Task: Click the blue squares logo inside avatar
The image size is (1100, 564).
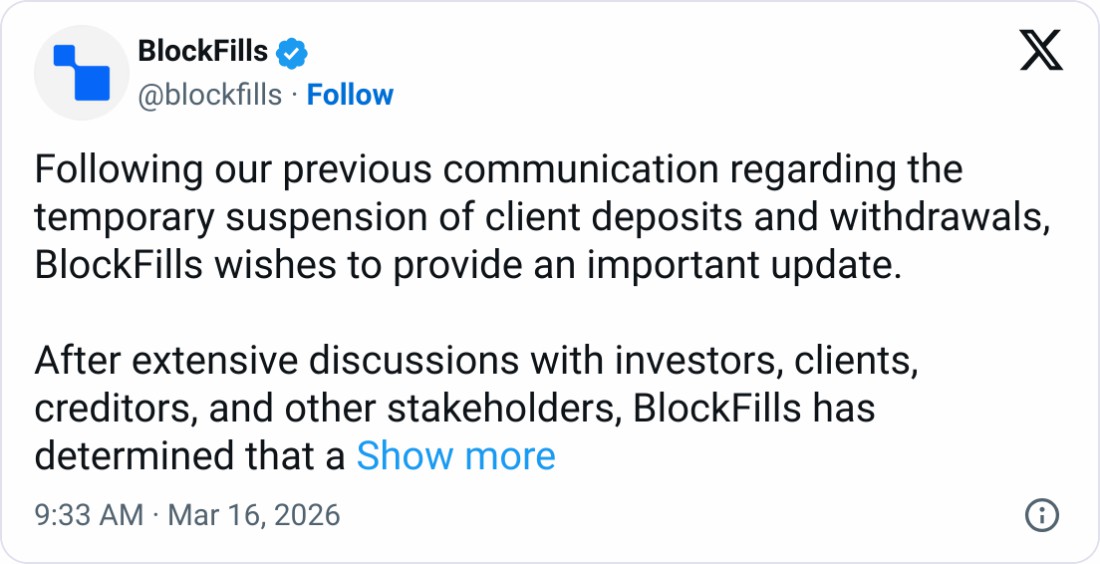Action: (79, 74)
